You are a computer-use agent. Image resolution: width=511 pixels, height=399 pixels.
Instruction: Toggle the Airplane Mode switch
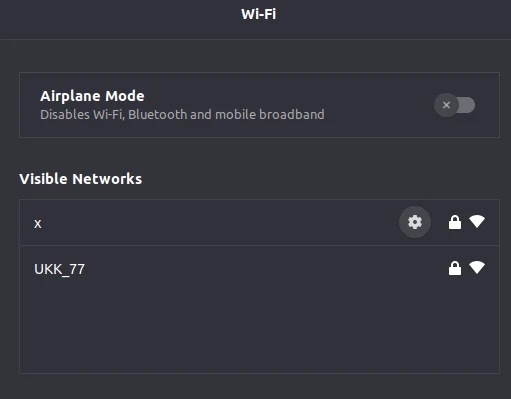pyautogui.click(x=455, y=105)
